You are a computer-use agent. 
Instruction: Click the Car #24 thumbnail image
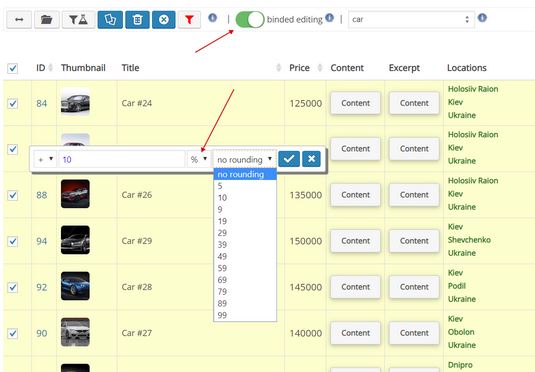75,102
